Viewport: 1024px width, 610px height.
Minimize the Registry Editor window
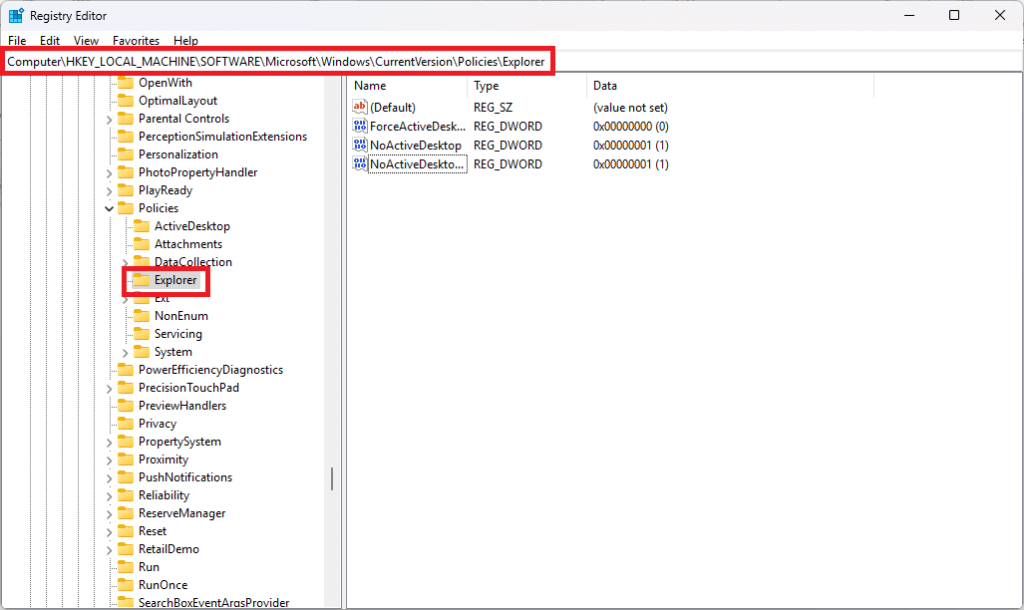tap(909, 15)
